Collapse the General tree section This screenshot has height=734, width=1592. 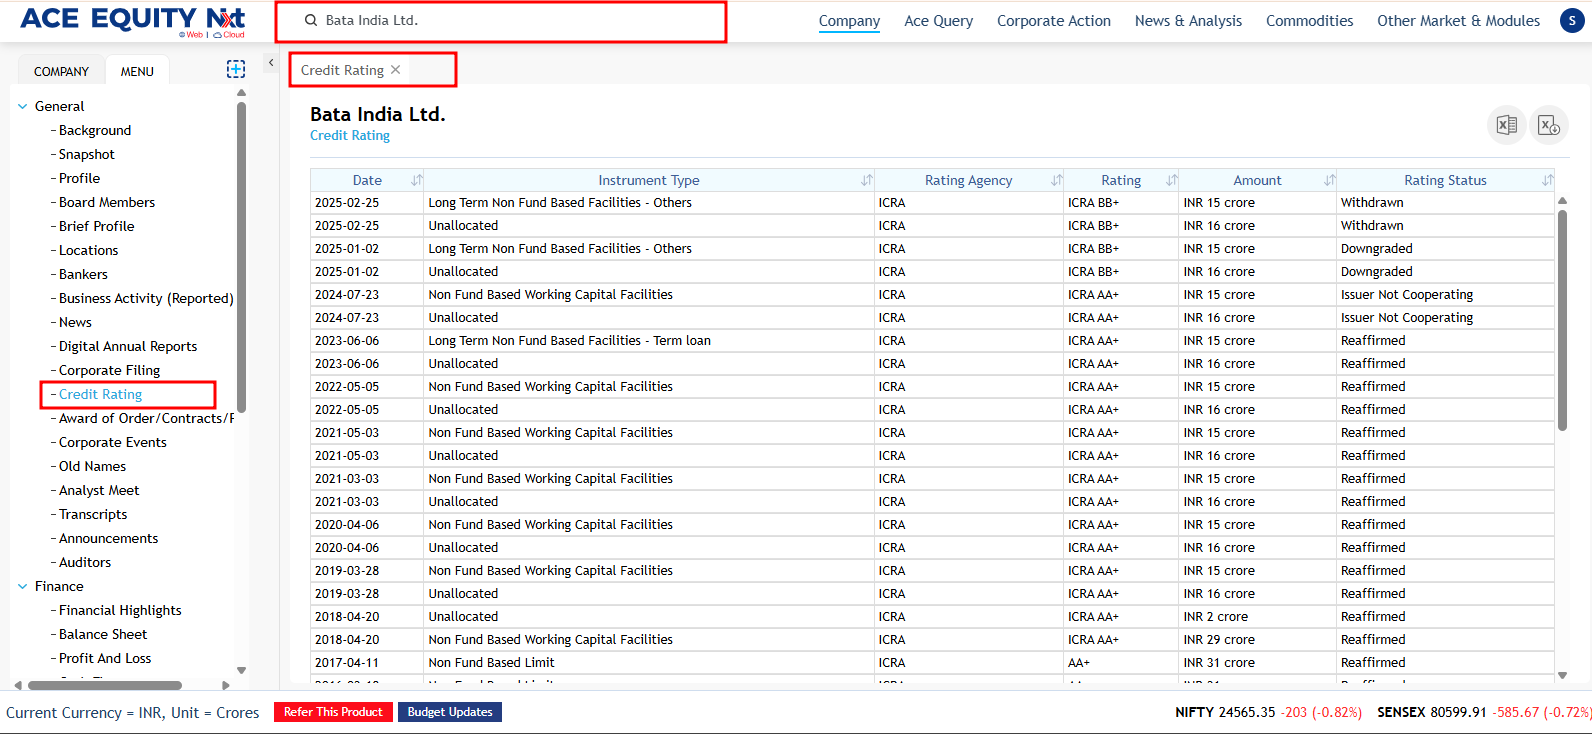point(23,106)
